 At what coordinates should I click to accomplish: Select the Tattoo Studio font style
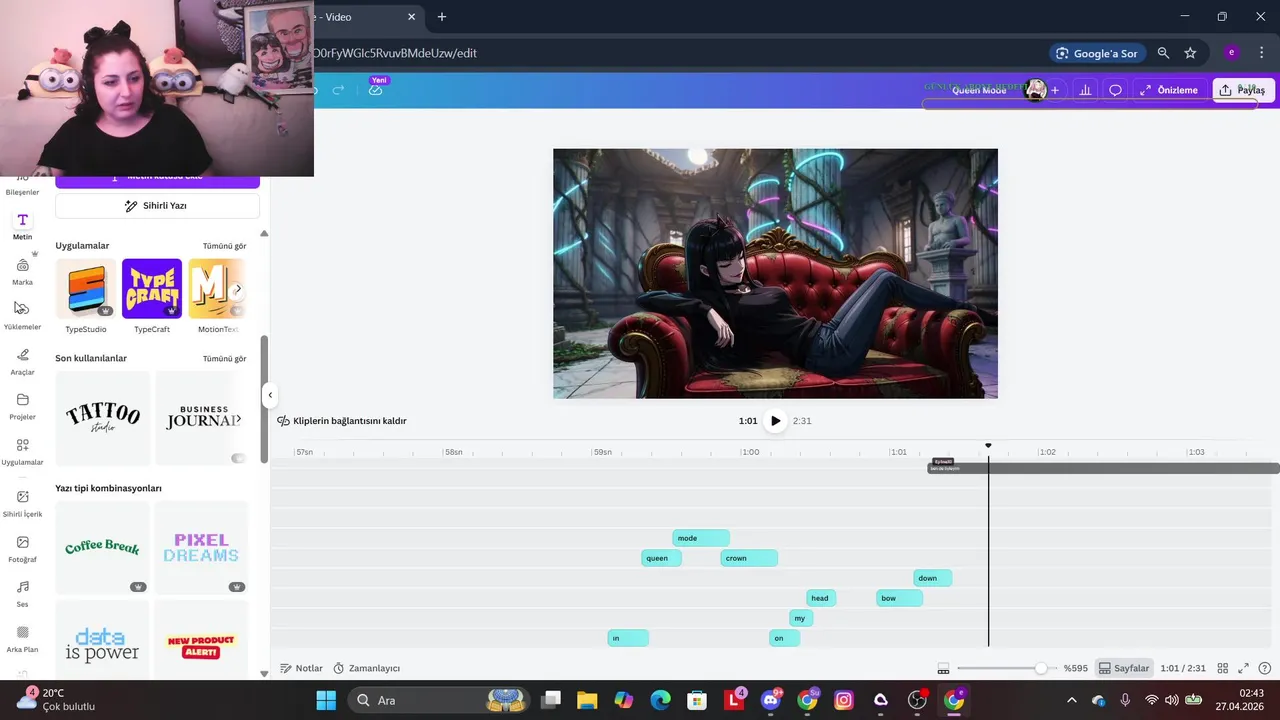[102, 418]
